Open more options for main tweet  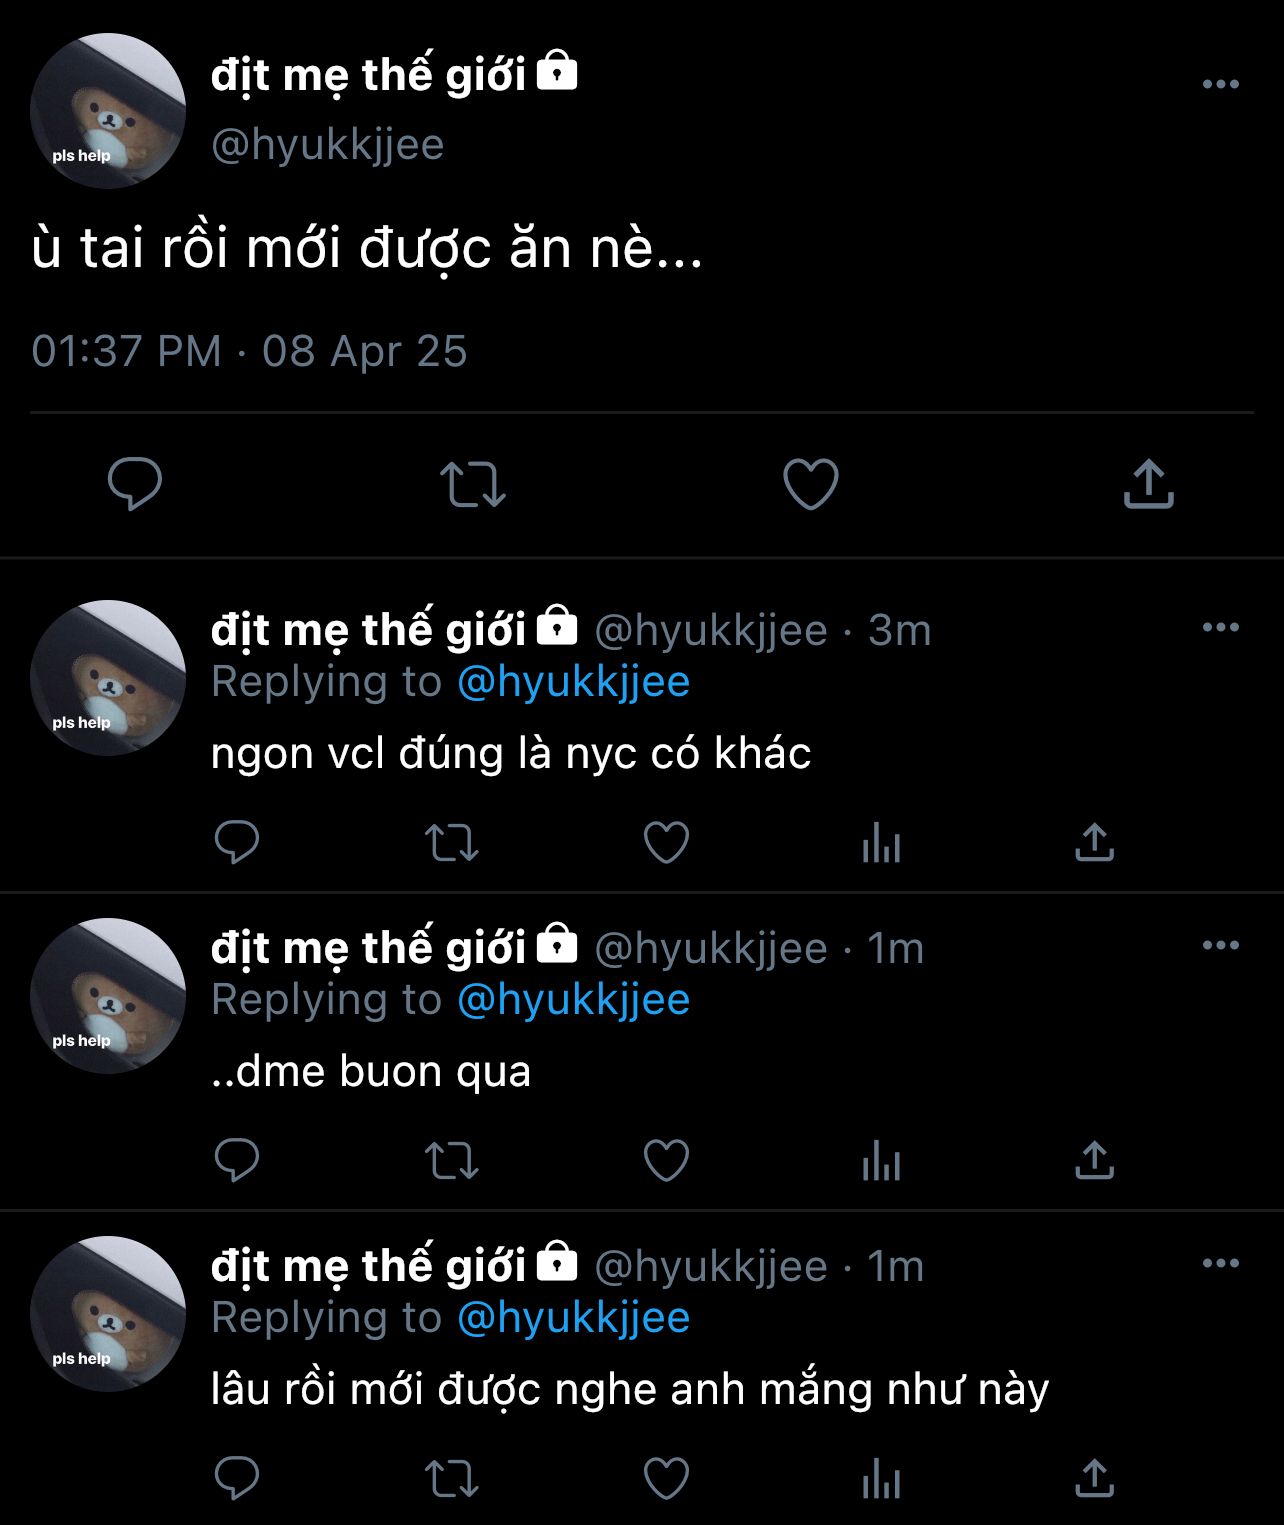point(1220,85)
